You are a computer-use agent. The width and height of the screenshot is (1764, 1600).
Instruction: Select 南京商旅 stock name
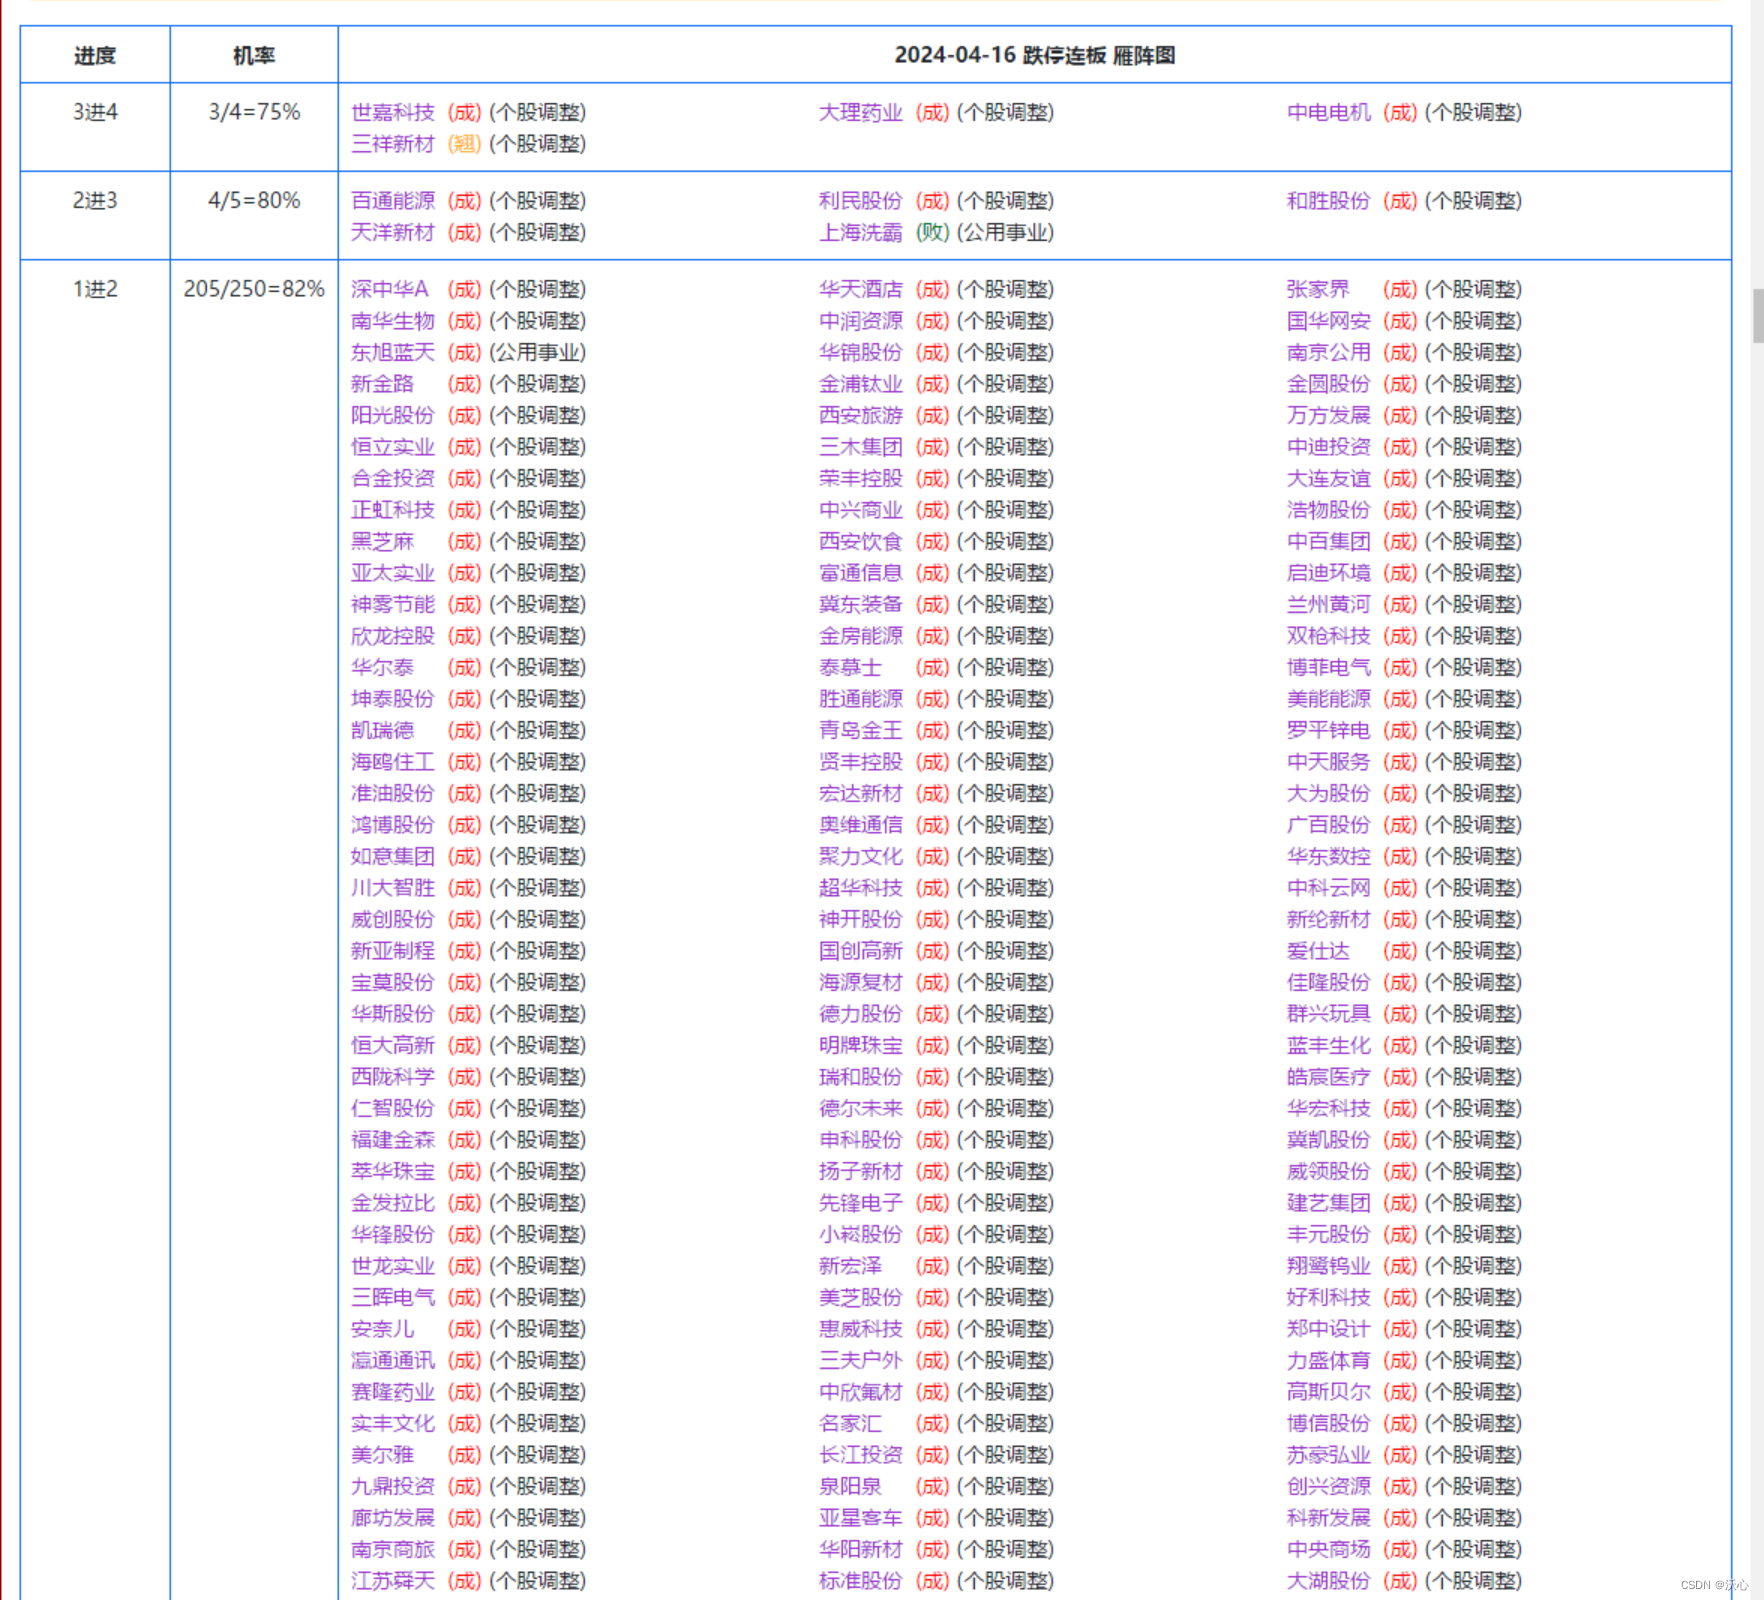[393, 1549]
